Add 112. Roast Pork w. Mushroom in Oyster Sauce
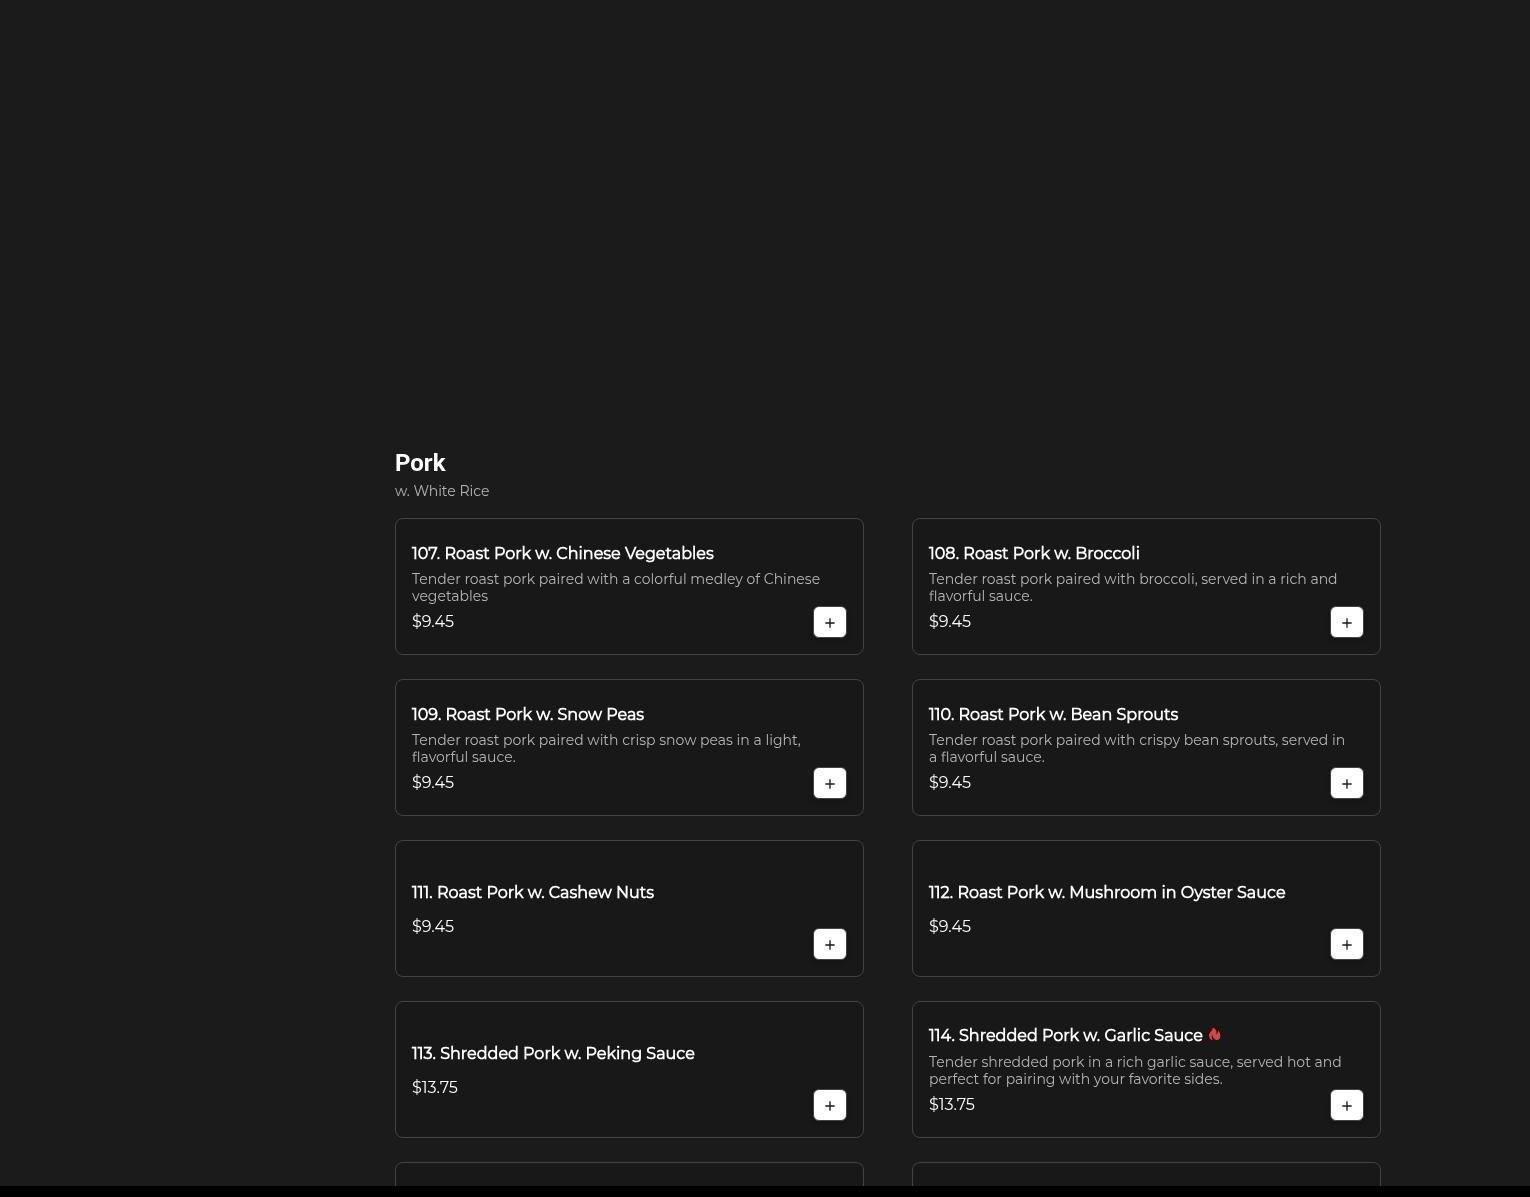 pyautogui.click(x=1347, y=944)
